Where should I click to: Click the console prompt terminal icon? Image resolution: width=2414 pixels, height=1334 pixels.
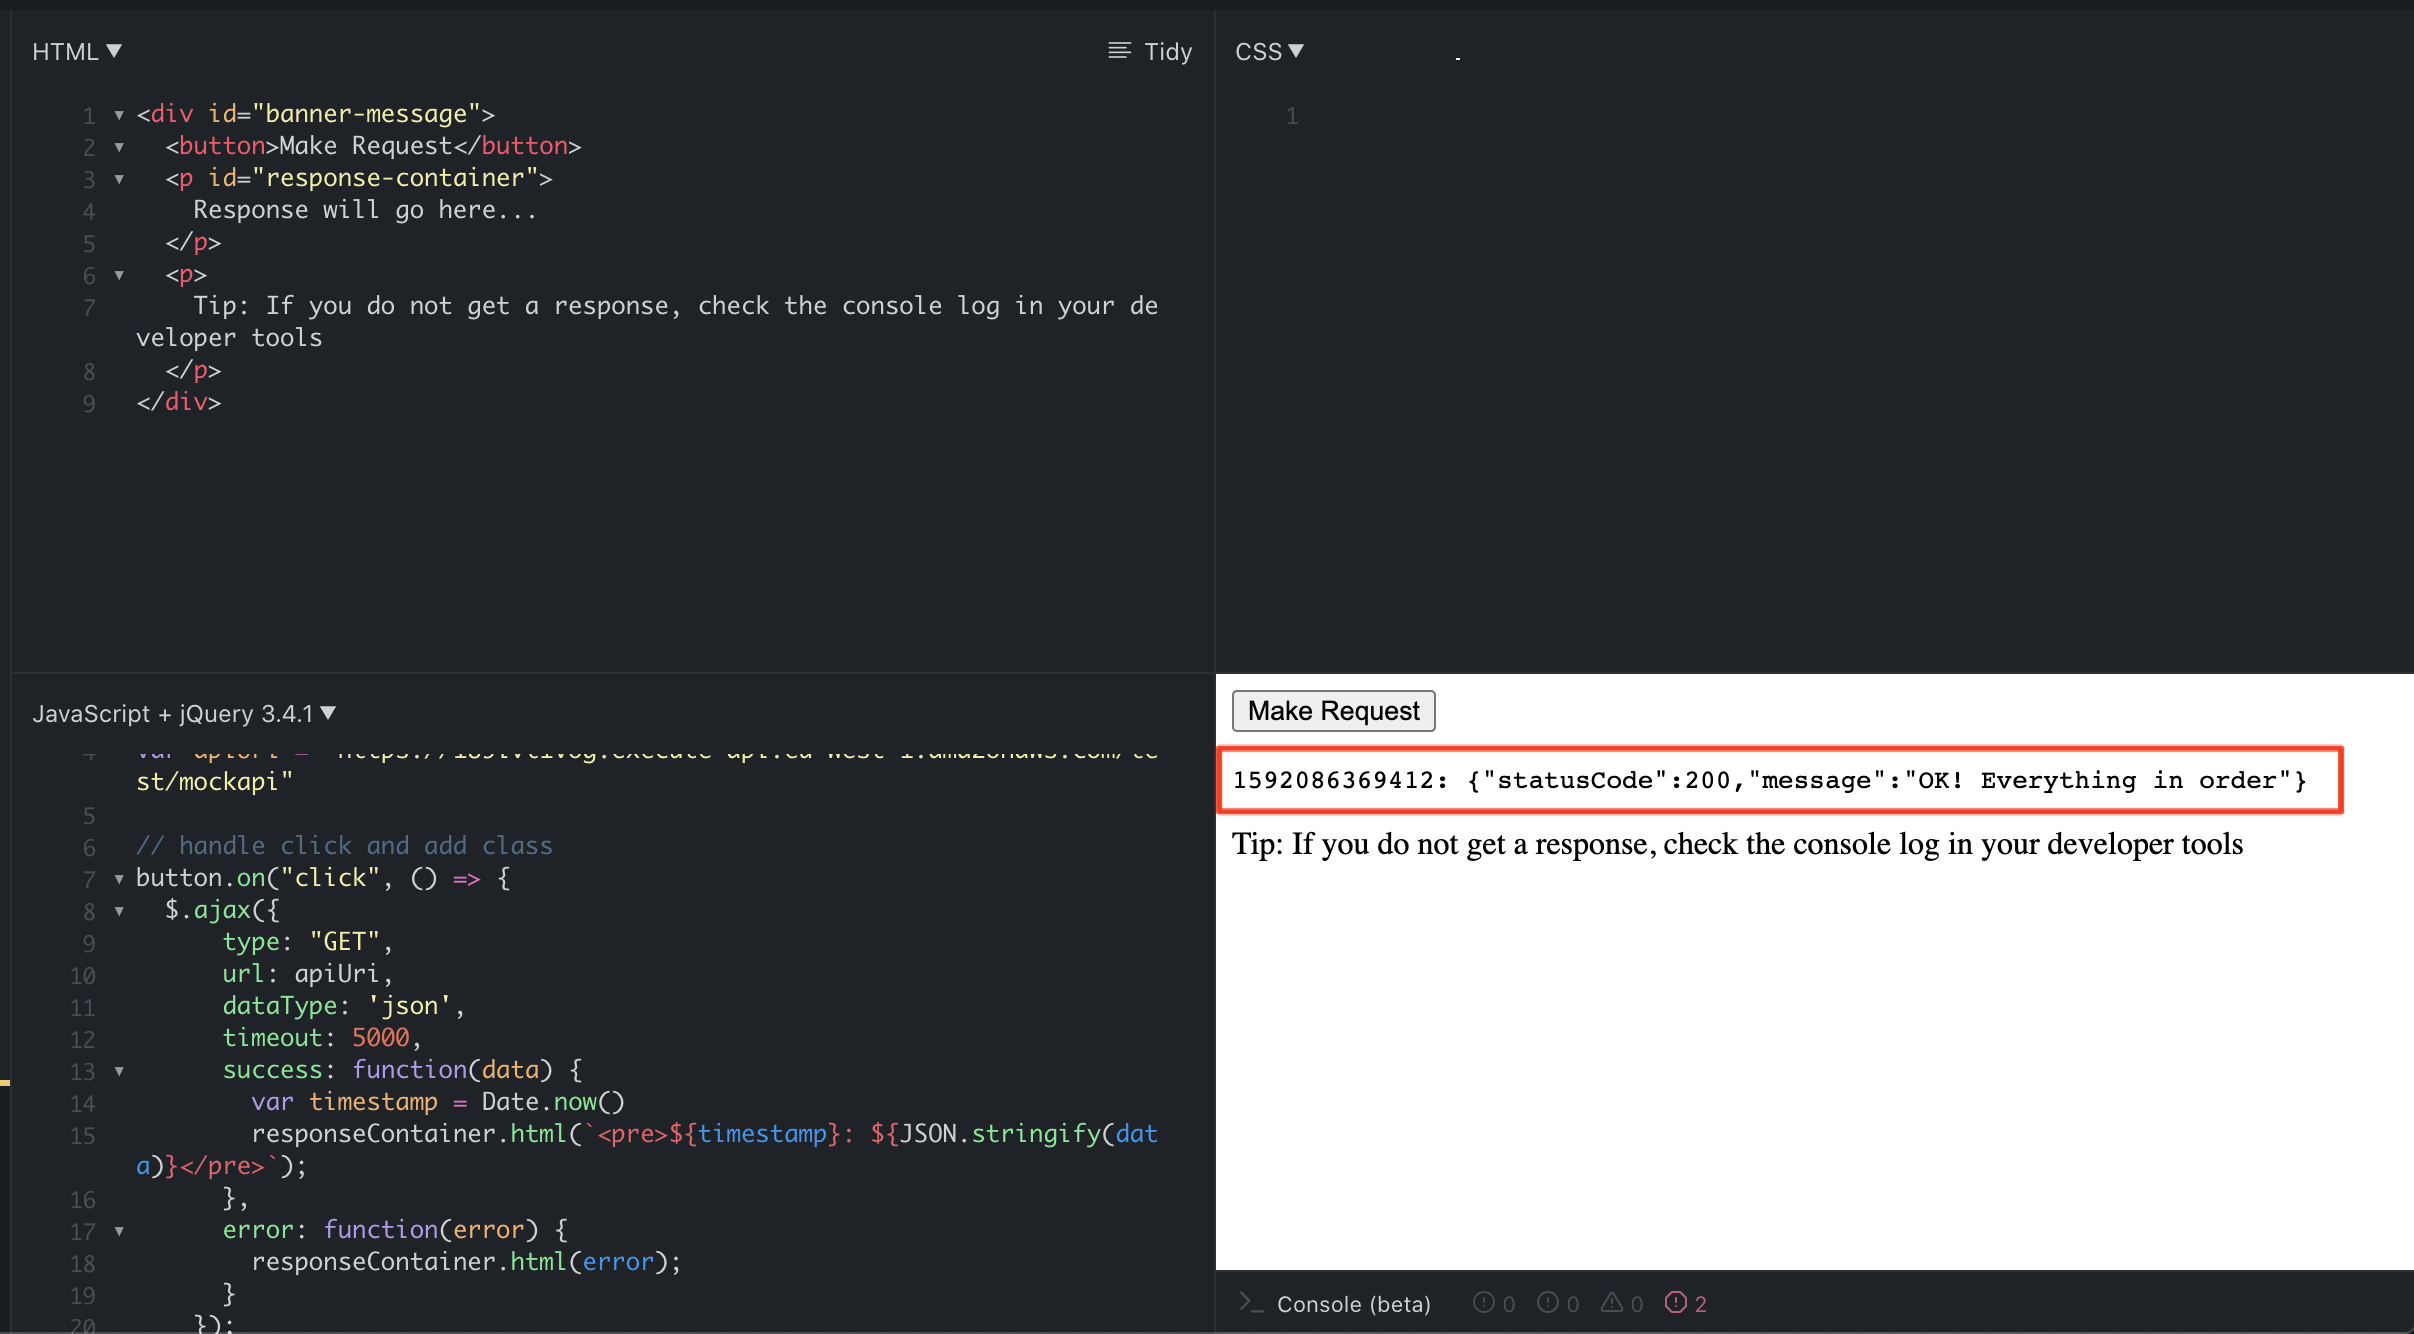point(1251,1303)
